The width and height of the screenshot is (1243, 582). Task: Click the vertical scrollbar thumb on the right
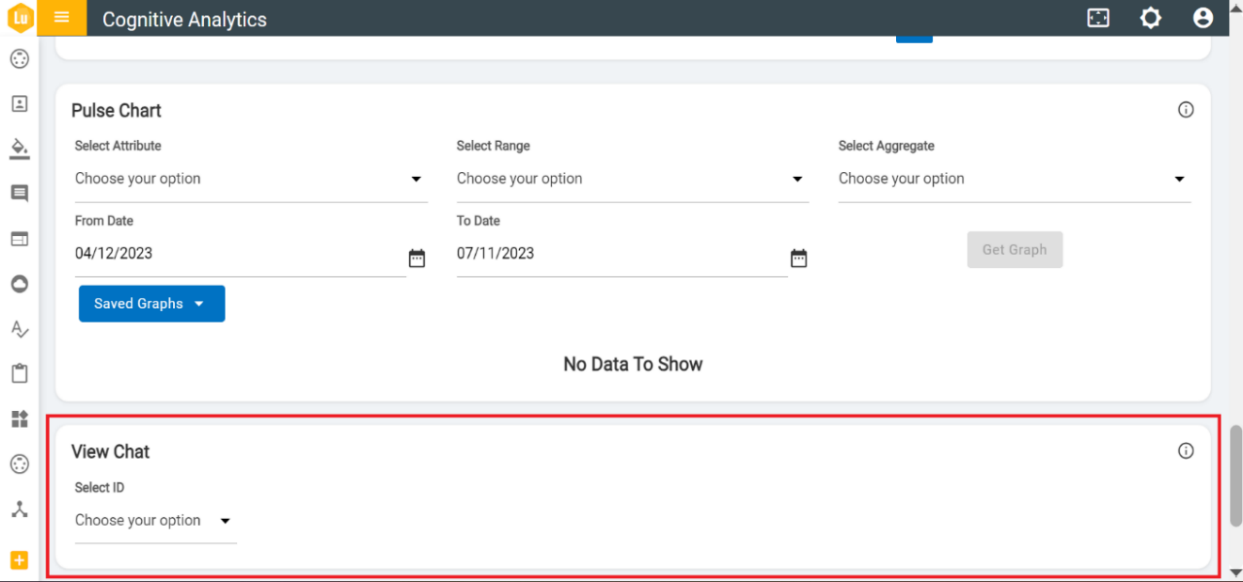1236,475
